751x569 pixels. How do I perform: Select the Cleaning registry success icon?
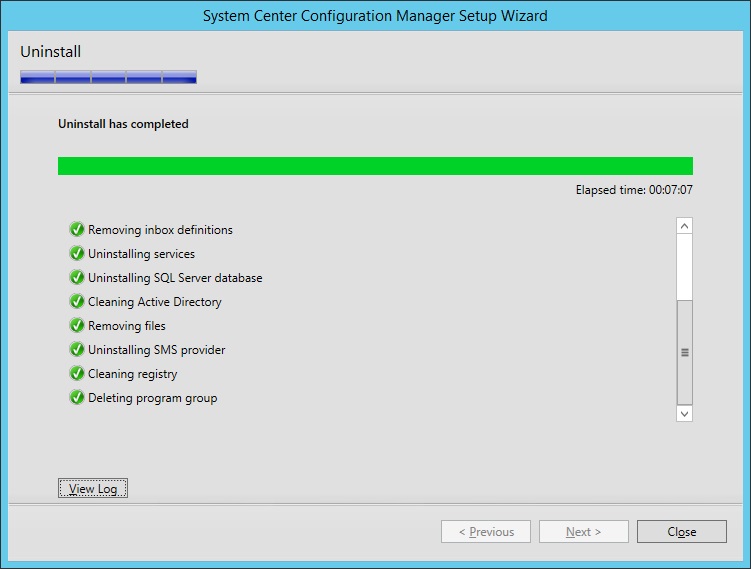pyautogui.click(x=77, y=374)
